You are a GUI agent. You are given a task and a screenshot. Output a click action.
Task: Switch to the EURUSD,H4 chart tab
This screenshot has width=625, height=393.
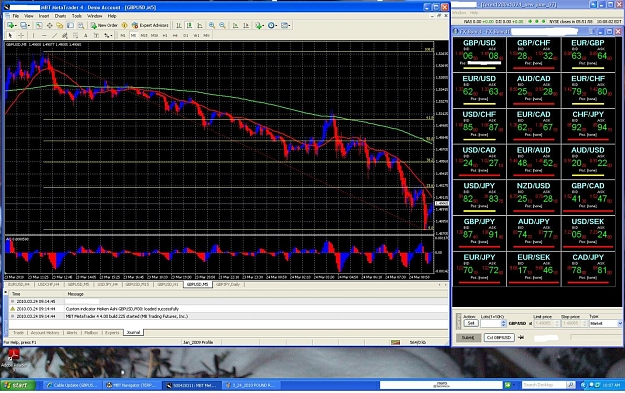click(x=19, y=285)
